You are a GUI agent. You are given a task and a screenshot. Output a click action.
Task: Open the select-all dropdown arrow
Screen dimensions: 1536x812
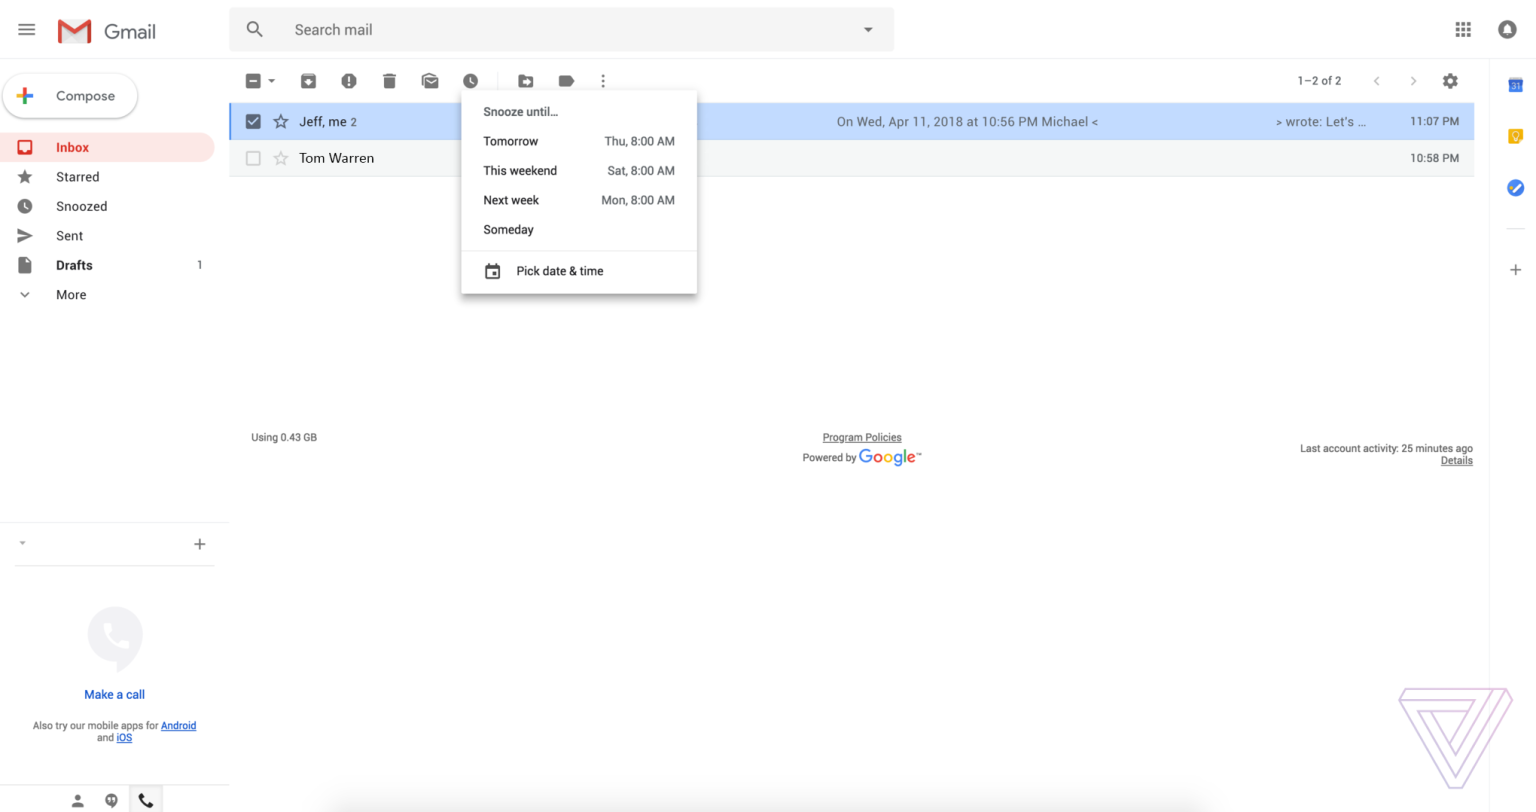pyautogui.click(x=271, y=80)
